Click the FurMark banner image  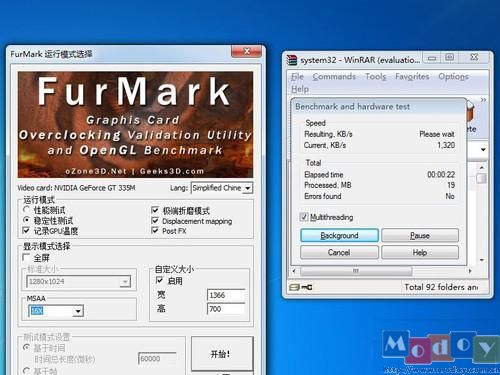point(135,124)
